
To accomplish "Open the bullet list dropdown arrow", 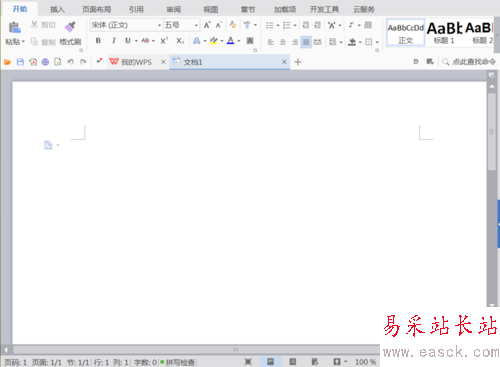I will pyautogui.click(x=278, y=25).
